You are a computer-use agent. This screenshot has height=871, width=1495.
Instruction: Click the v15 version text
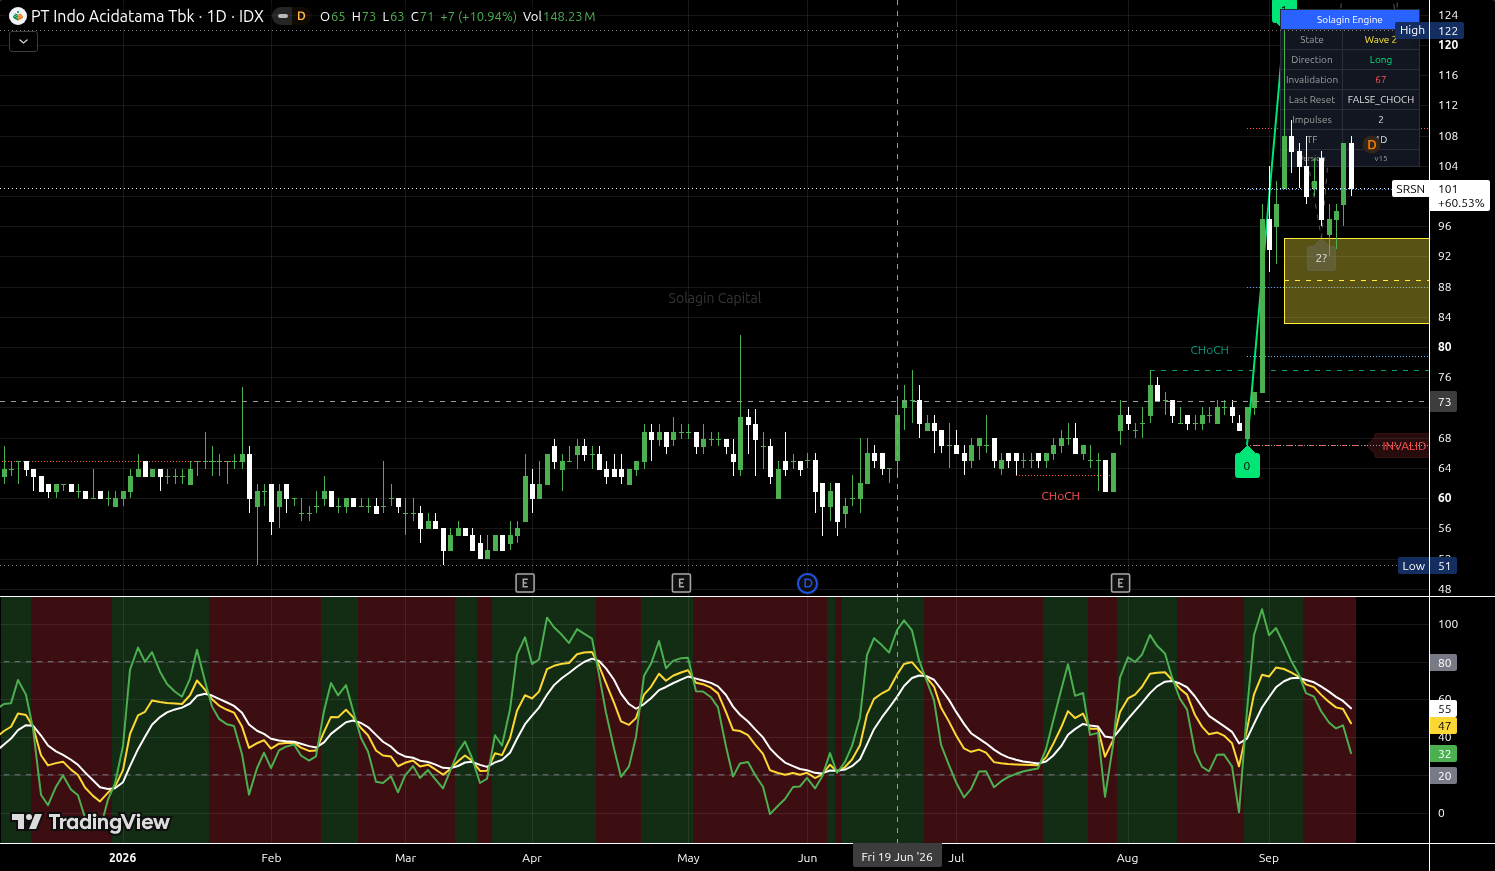pyautogui.click(x=1381, y=158)
